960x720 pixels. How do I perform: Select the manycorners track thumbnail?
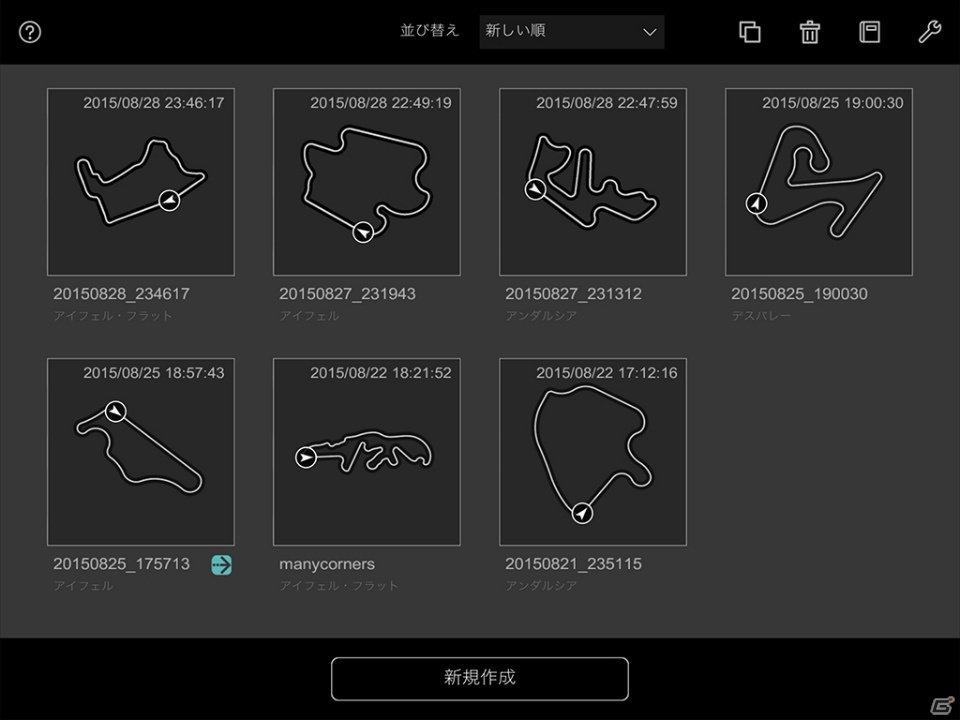[x=367, y=452]
